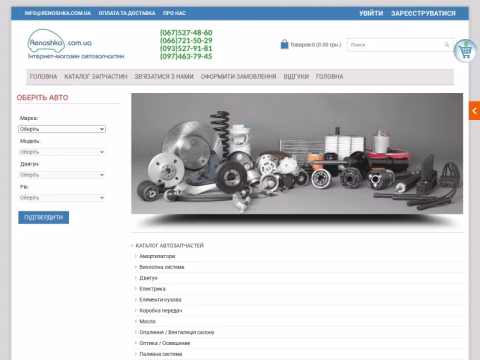
Task: Open the Оптика / Освещение category
Action: click(x=165, y=343)
